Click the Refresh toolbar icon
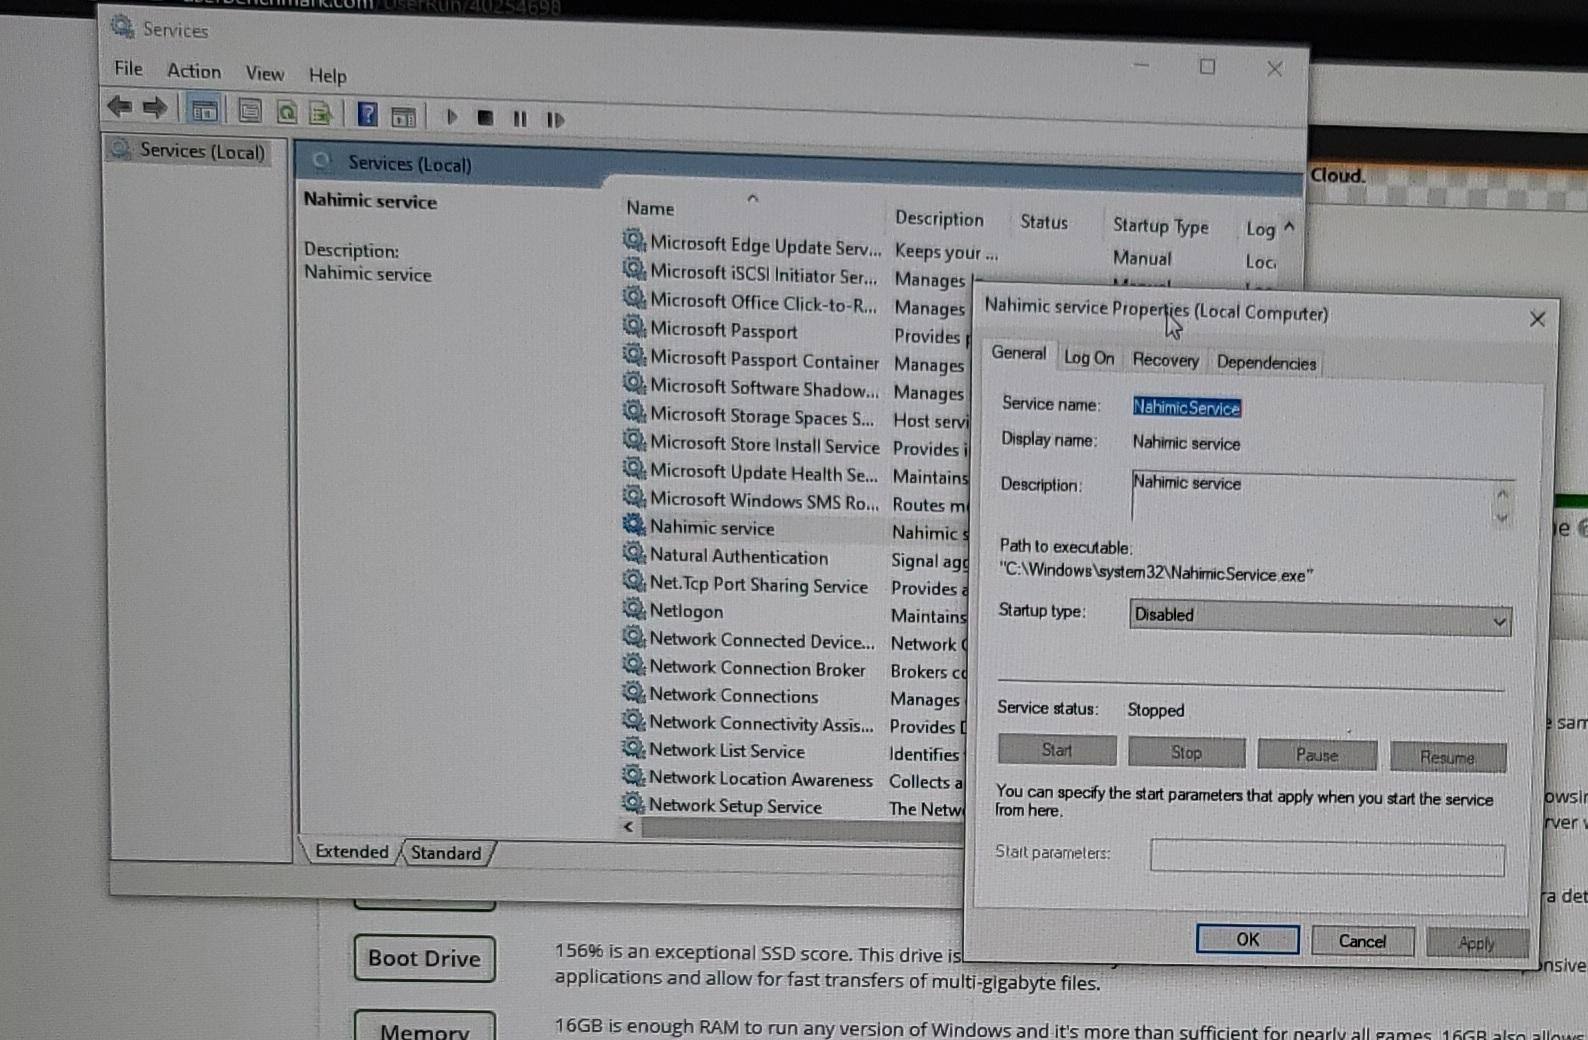1588x1040 pixels. 287,113
